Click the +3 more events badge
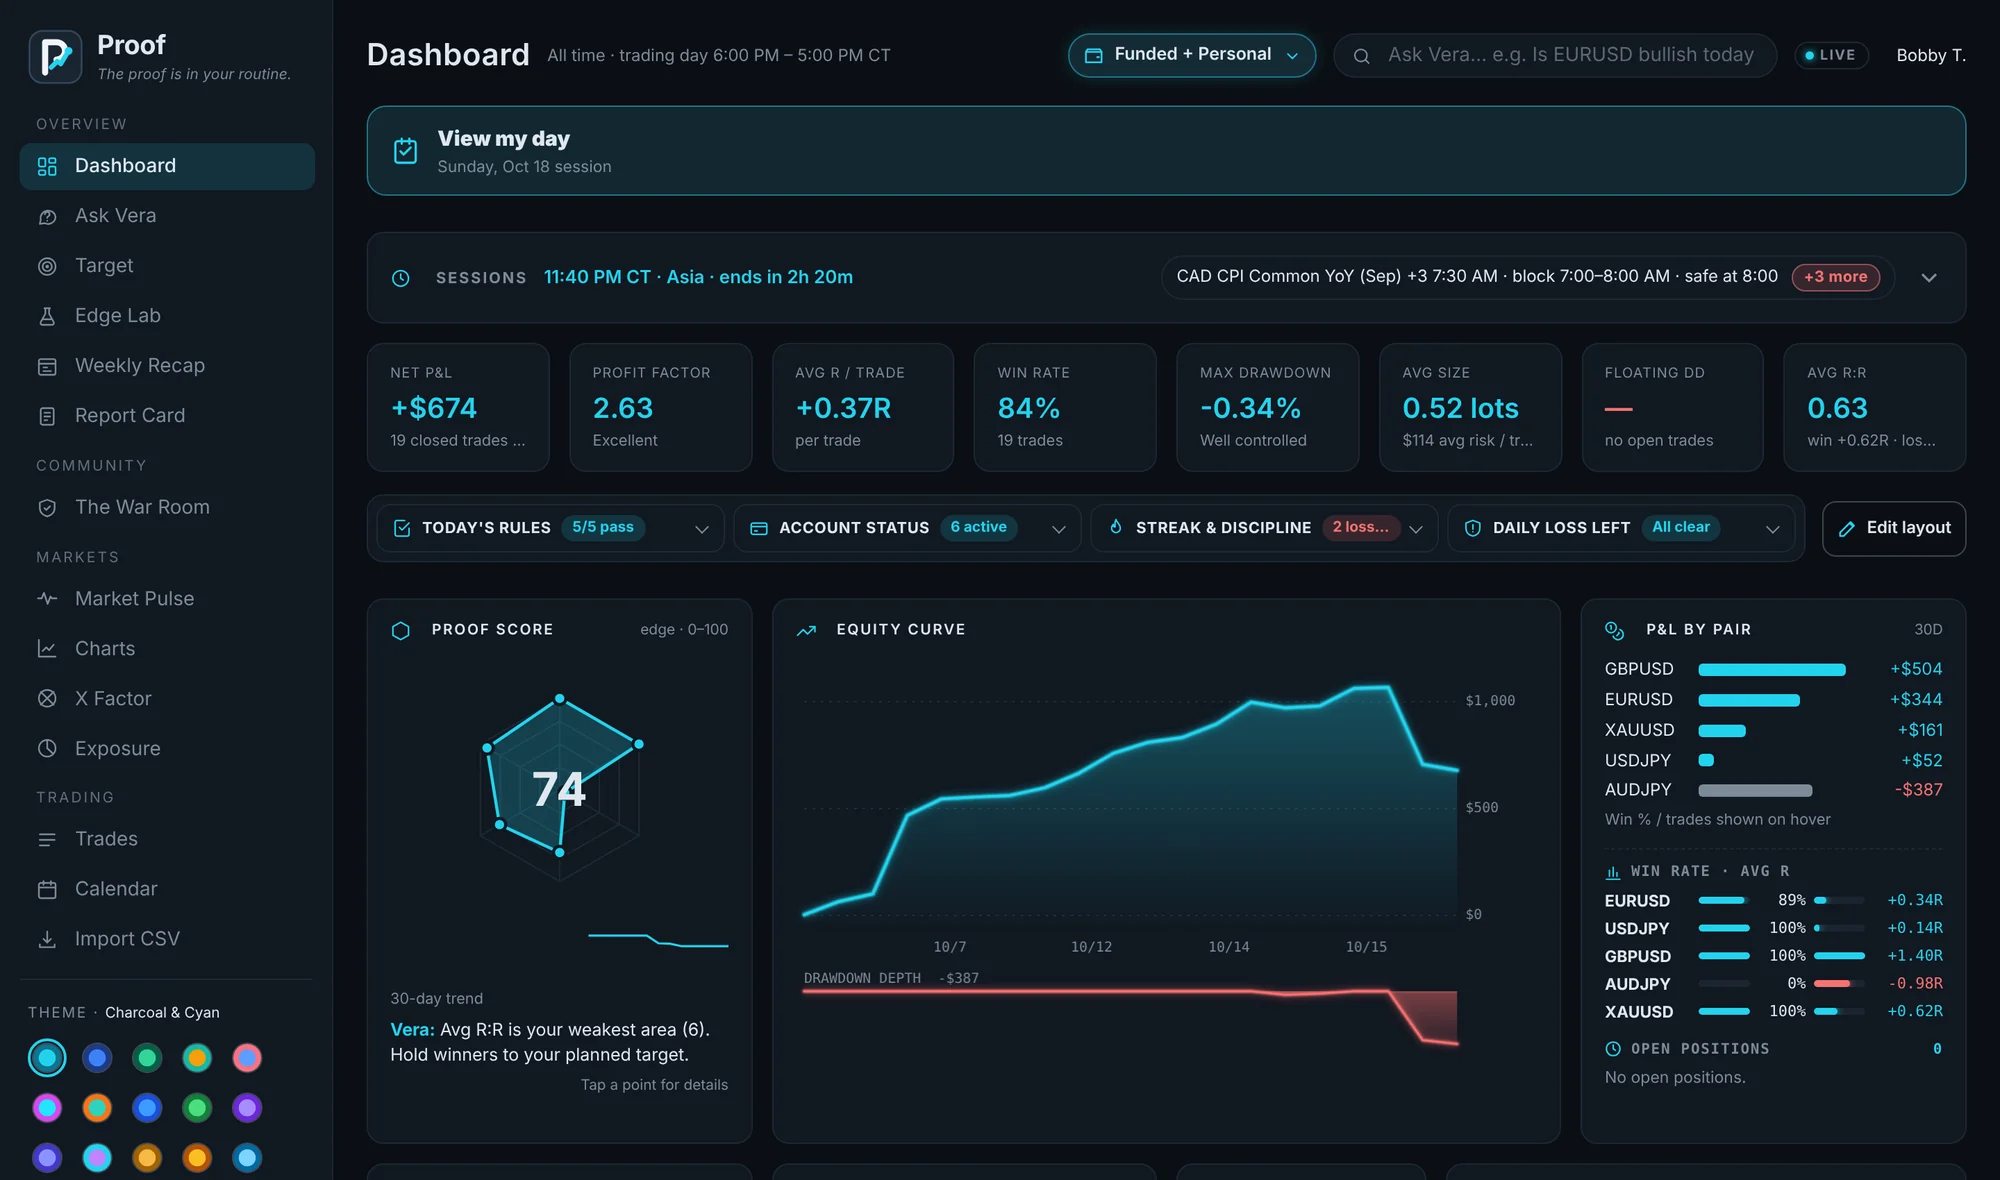The image size is (2000, 1180). 1835,277
